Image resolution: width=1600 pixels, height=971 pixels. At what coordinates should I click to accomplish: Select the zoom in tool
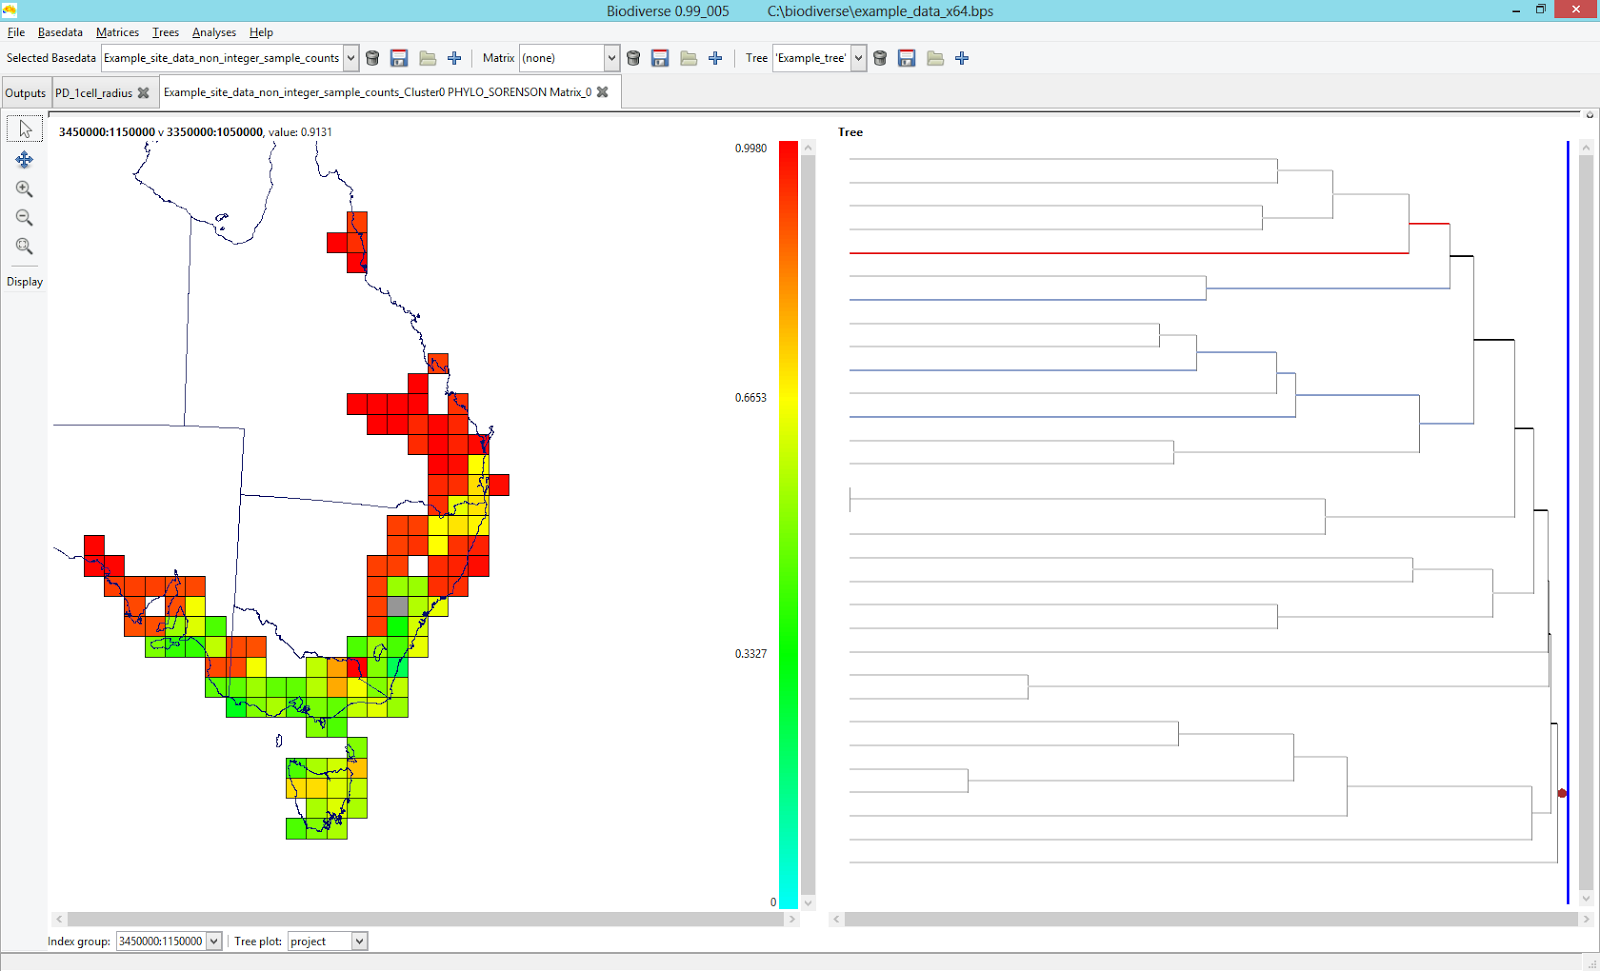pyautogui.click(x=24, y=189)
